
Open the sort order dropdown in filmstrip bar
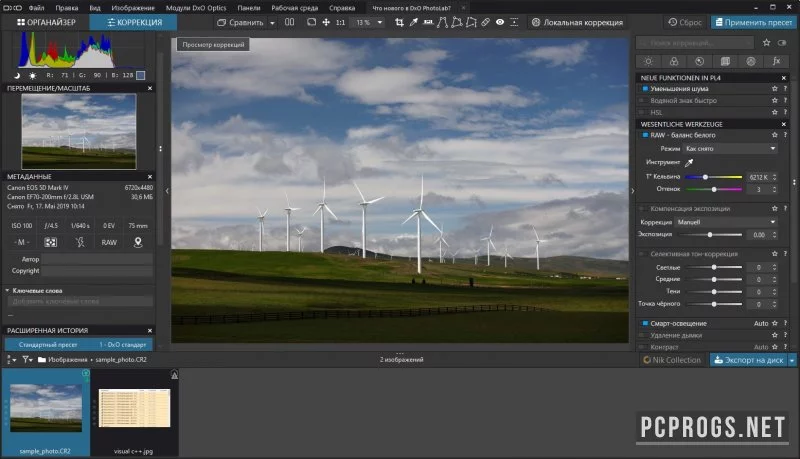[x=11, y=360]
